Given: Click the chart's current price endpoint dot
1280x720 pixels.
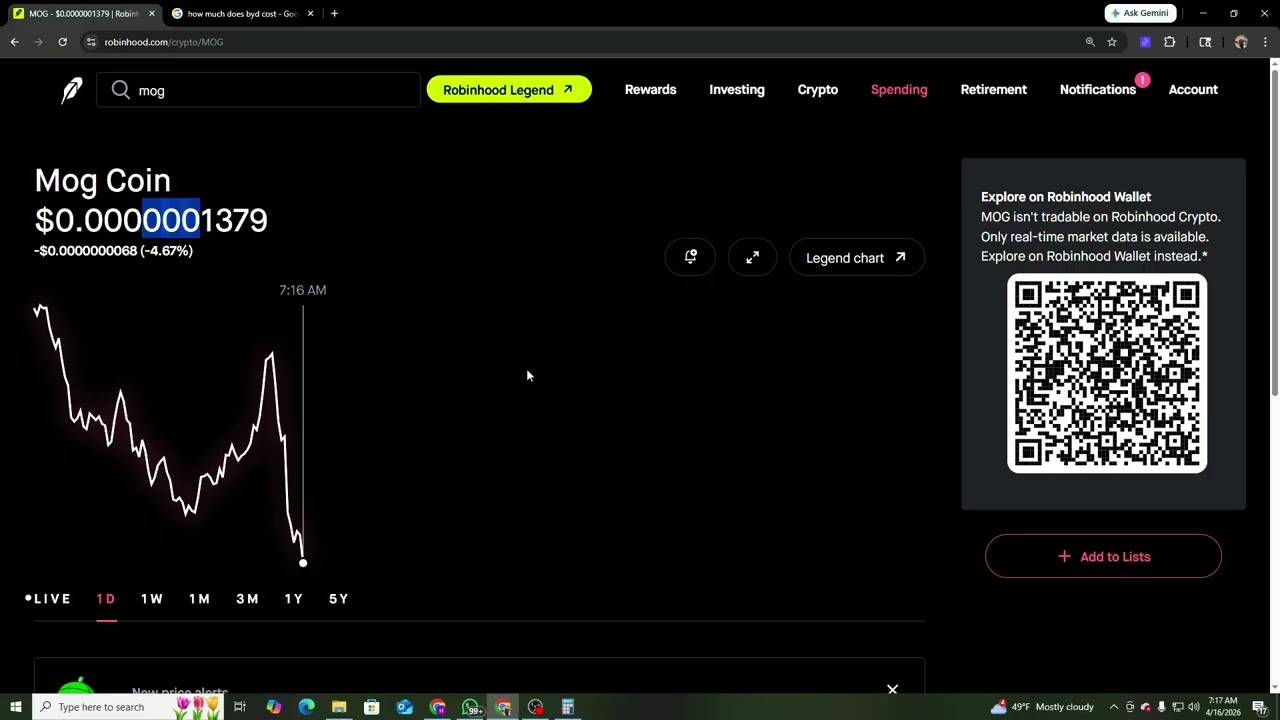Looking at the screenshot, I should 303,563.
